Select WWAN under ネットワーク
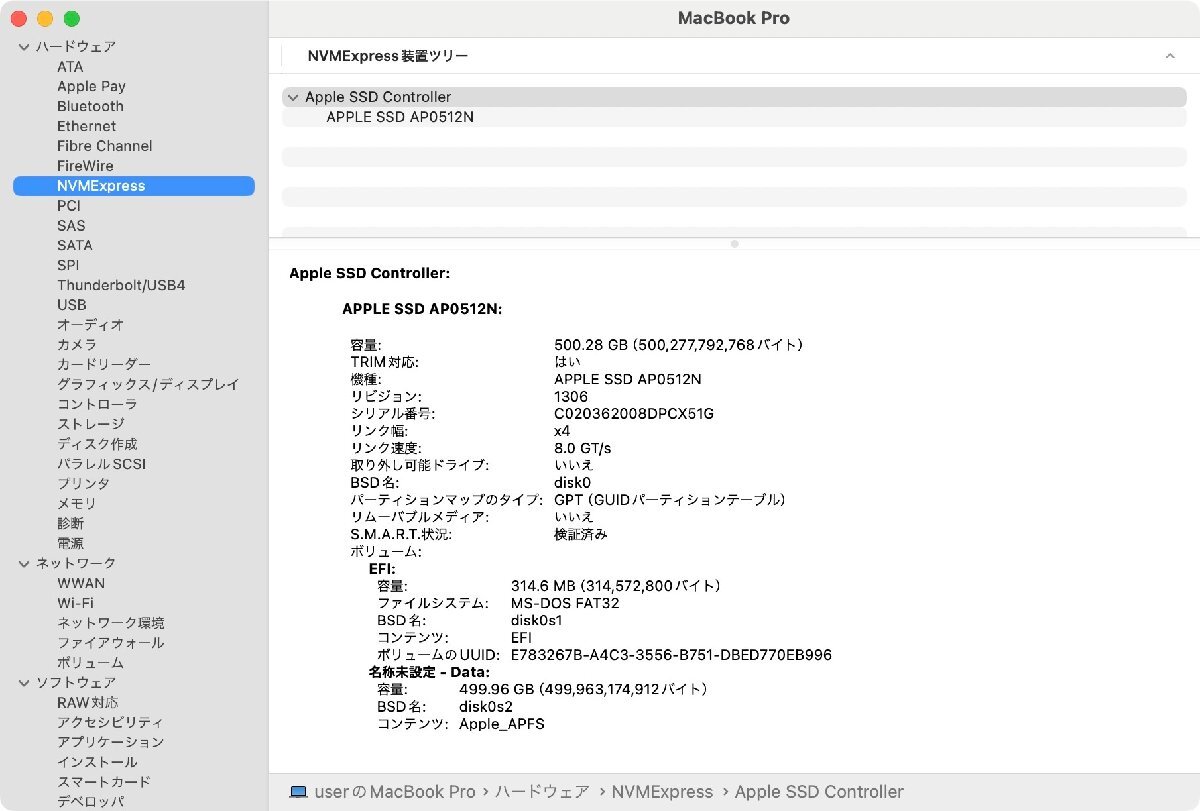 pos(81,583)
